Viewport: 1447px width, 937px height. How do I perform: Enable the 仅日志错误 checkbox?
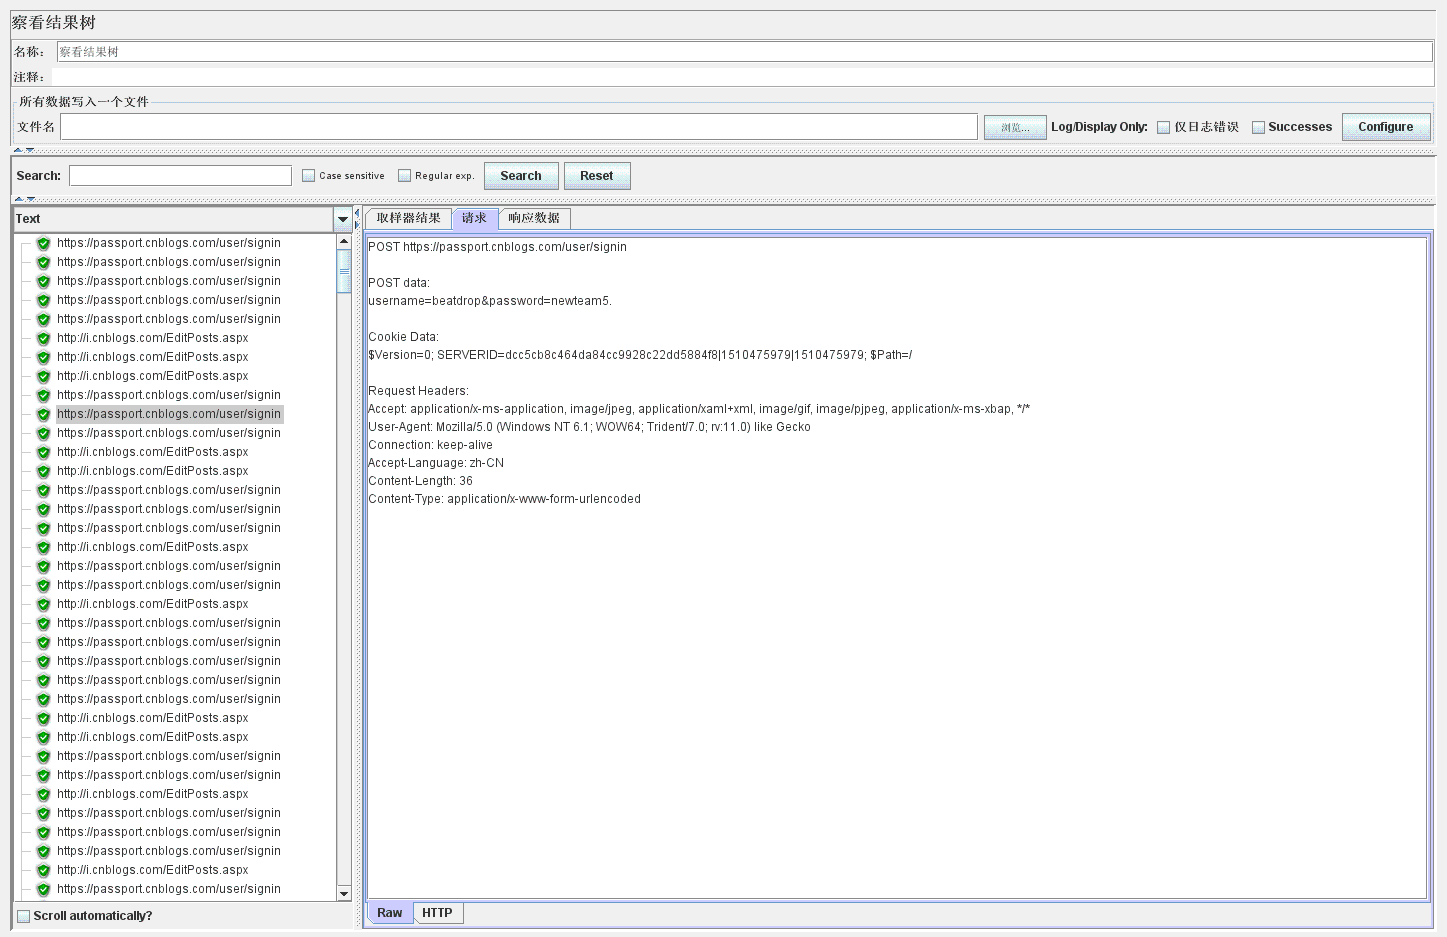coord(1164,127)
